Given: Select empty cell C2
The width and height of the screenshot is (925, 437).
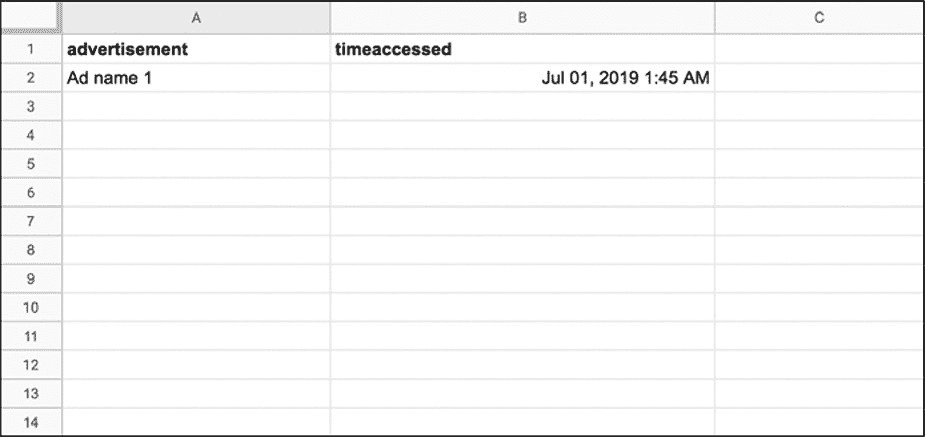Looking at the screenshot, I should pos(818,77).
